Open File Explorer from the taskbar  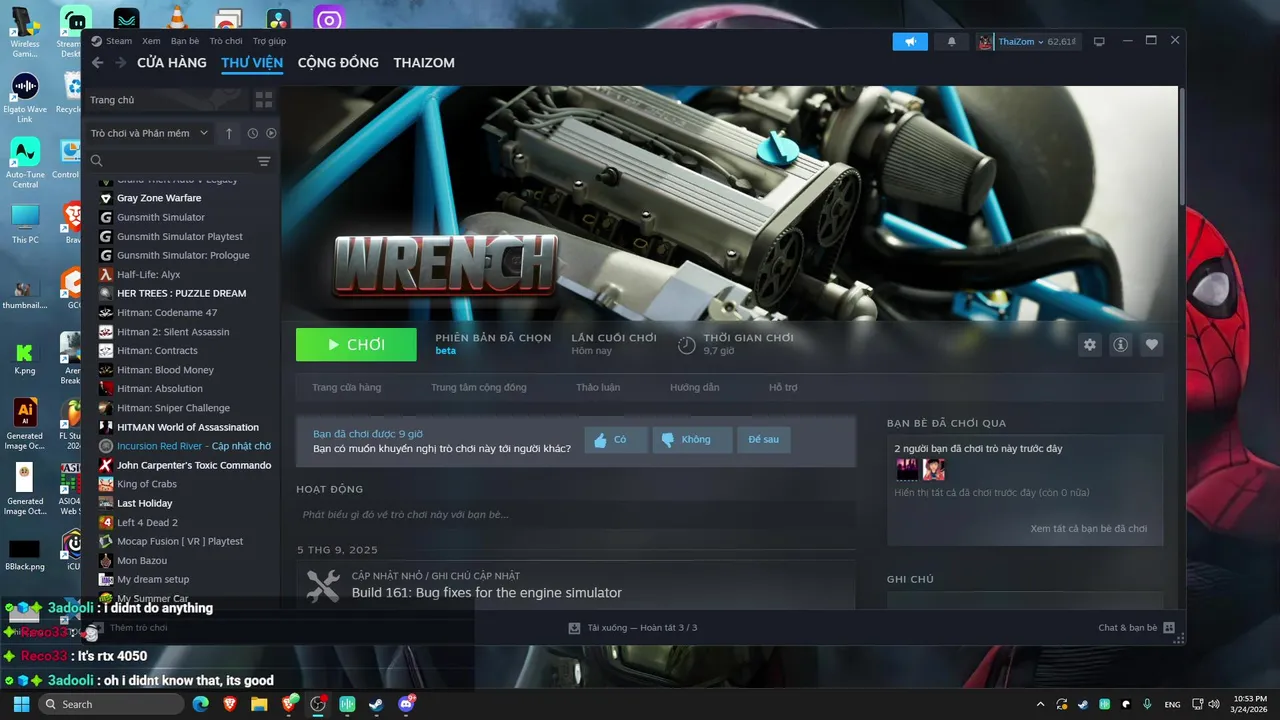tap(259, 704)
